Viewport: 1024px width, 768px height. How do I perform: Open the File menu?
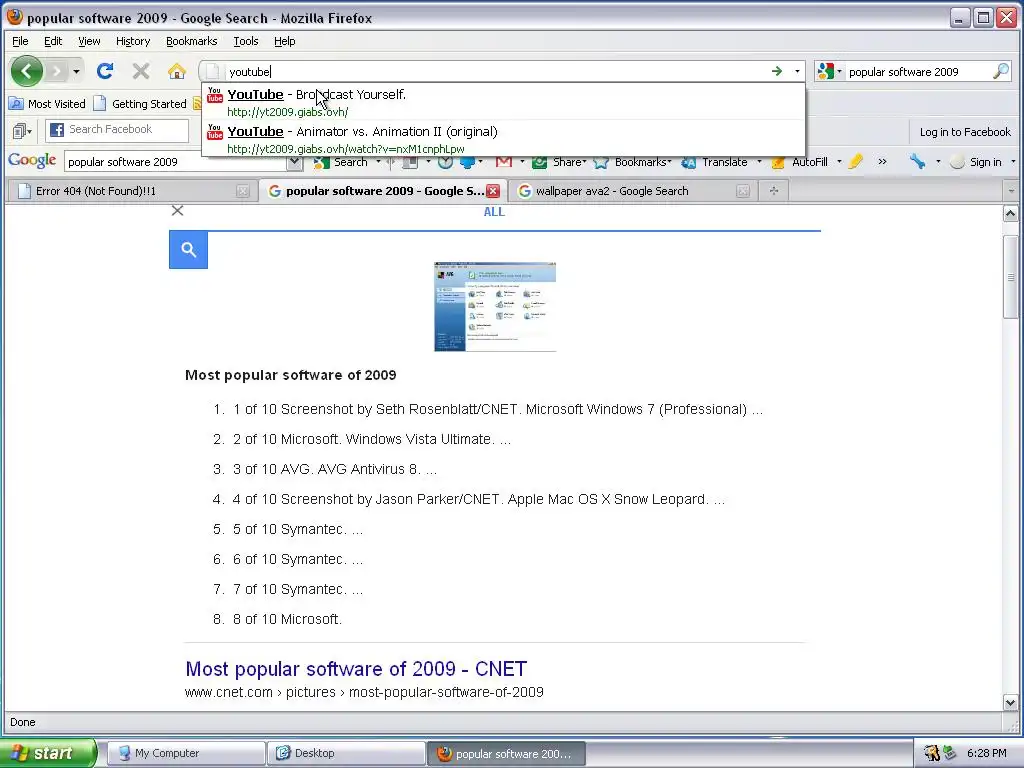[20, 41]
